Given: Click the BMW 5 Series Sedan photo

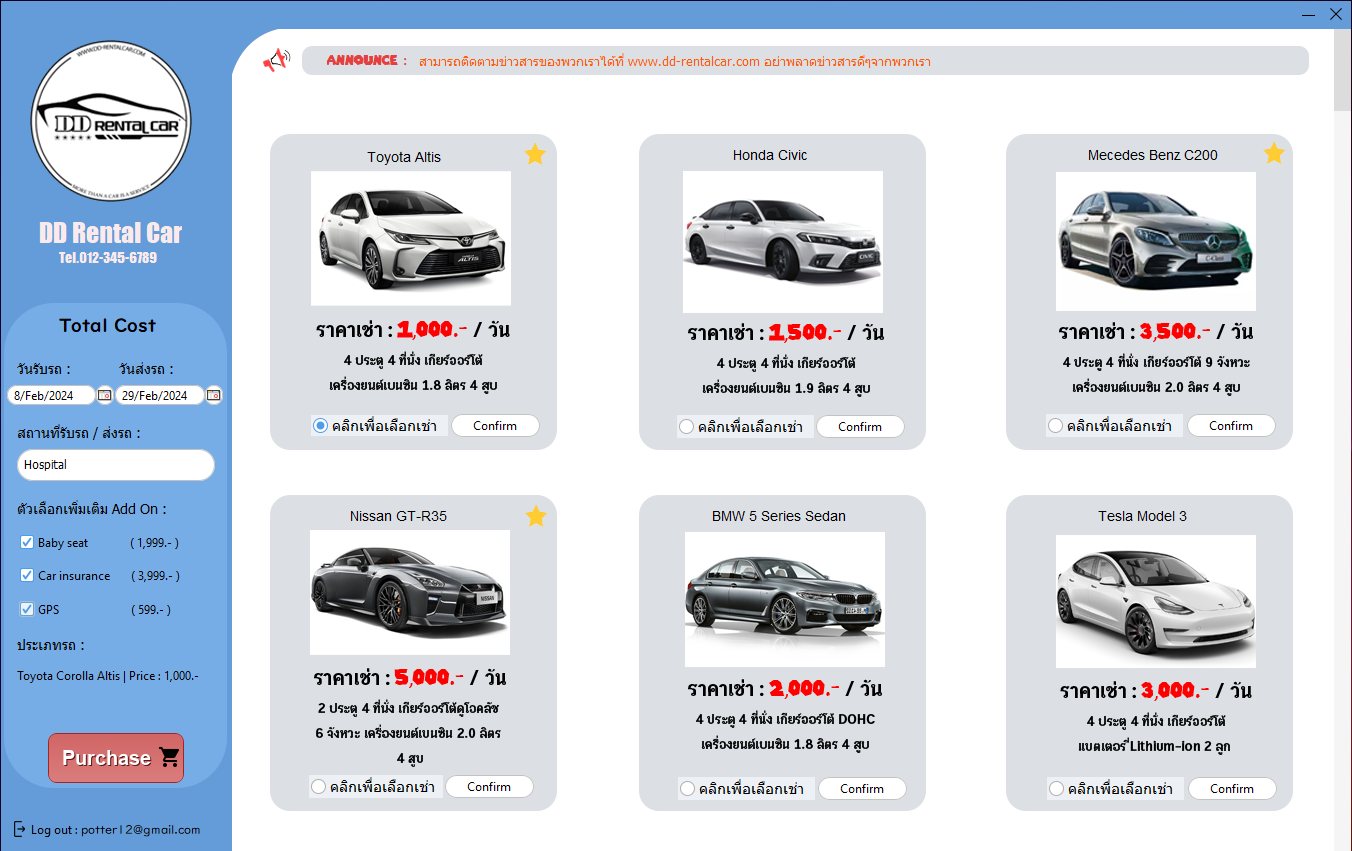Looking at the screenshot, I should [785, 599].
